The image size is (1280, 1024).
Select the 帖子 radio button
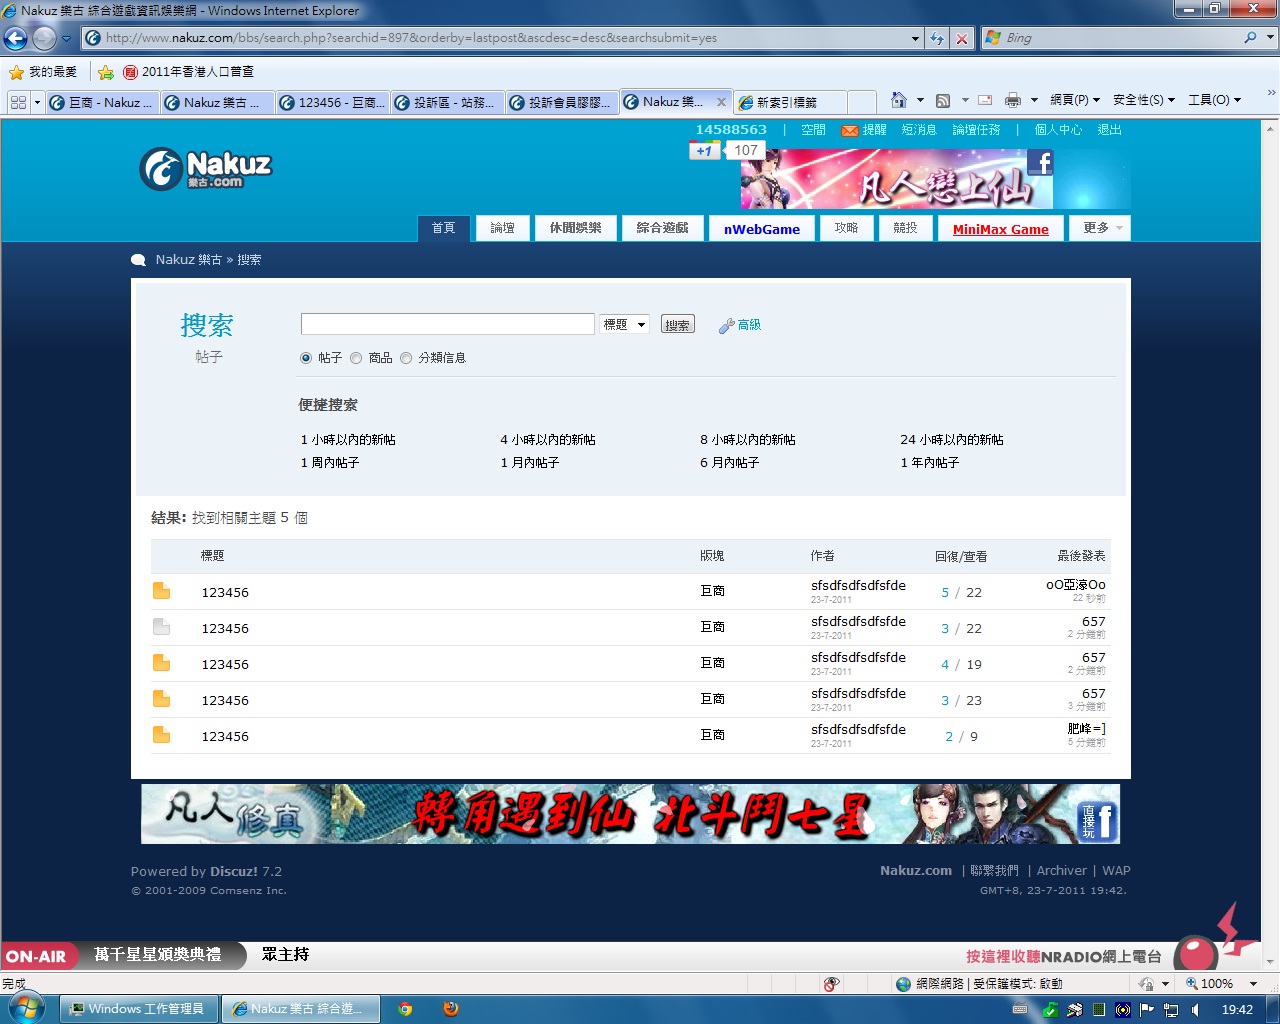tap(306, 358)
